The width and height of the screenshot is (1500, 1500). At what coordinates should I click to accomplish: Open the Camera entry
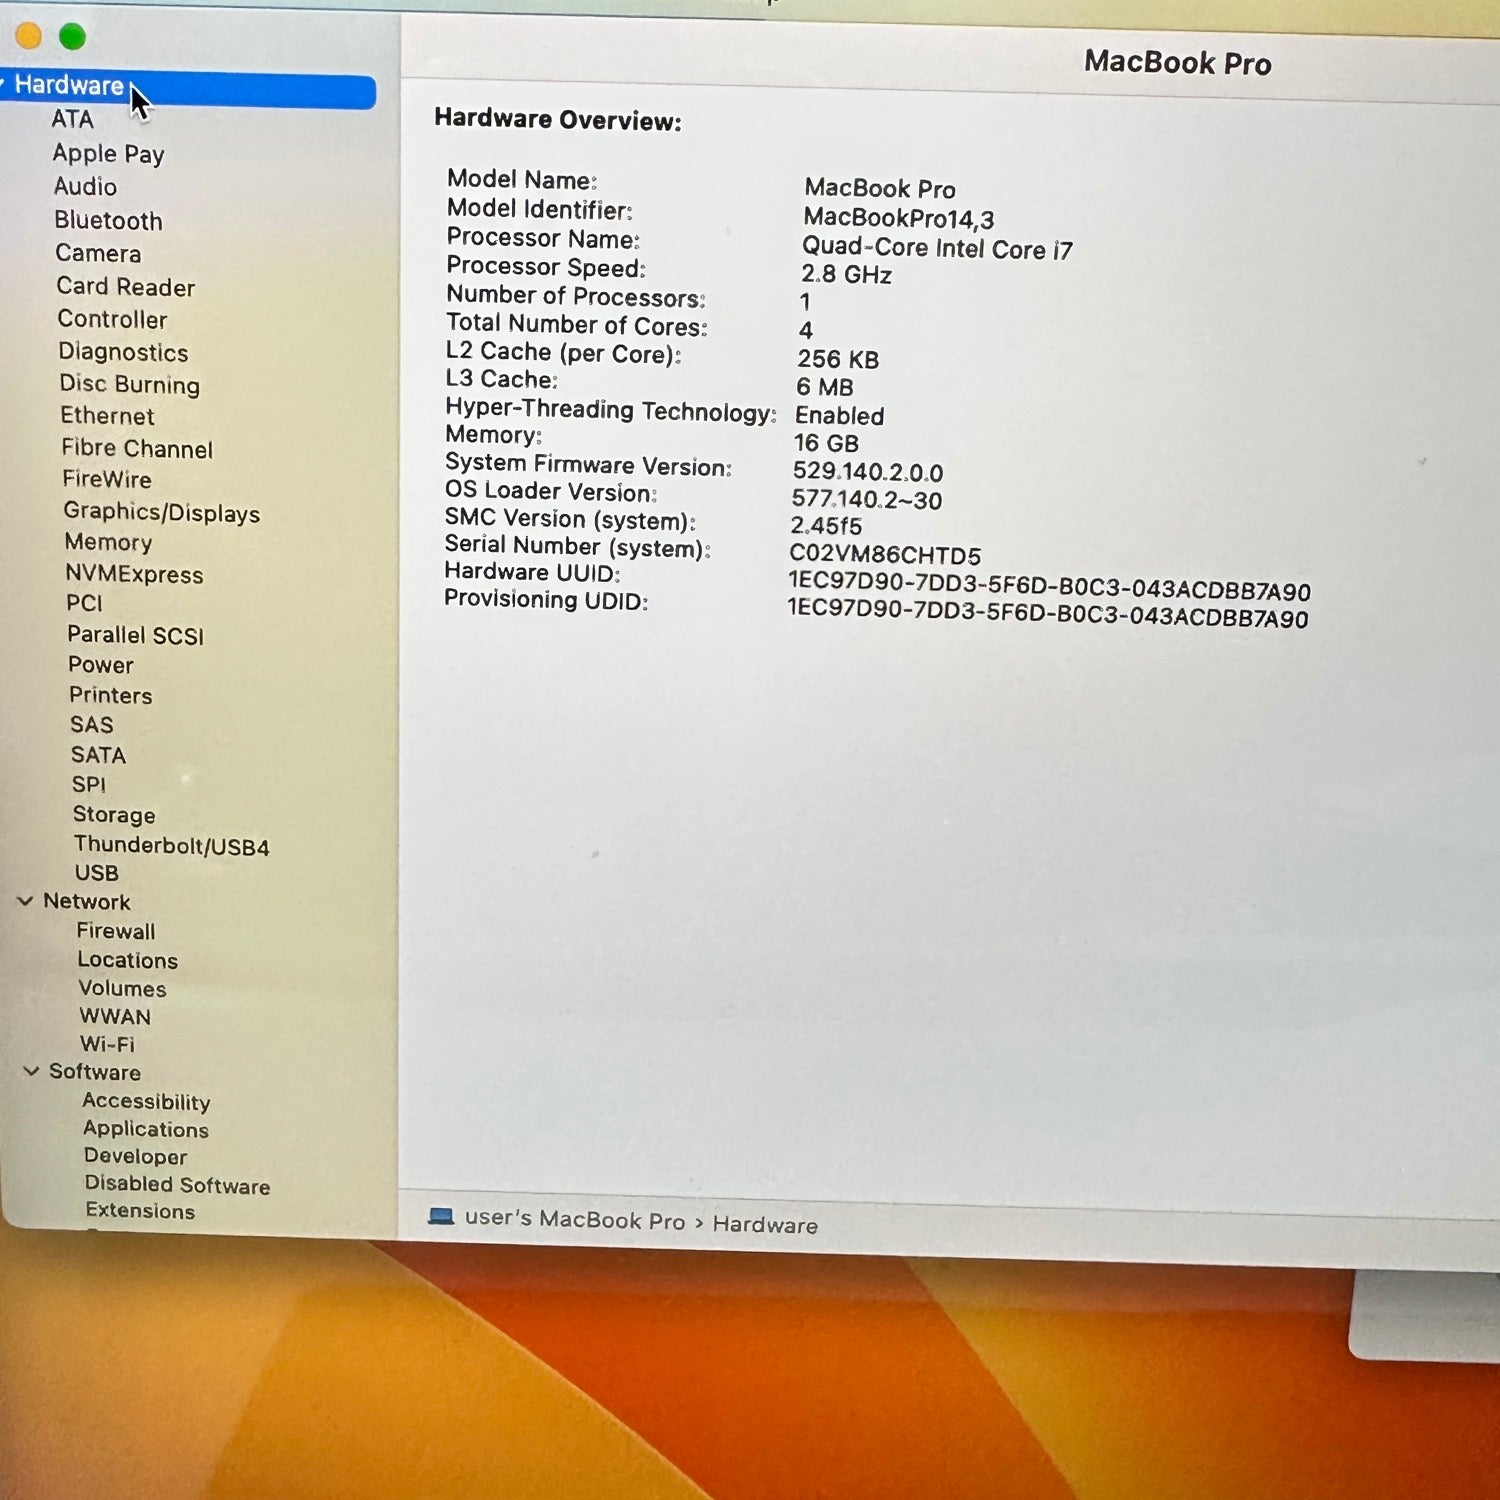(98, 253)
